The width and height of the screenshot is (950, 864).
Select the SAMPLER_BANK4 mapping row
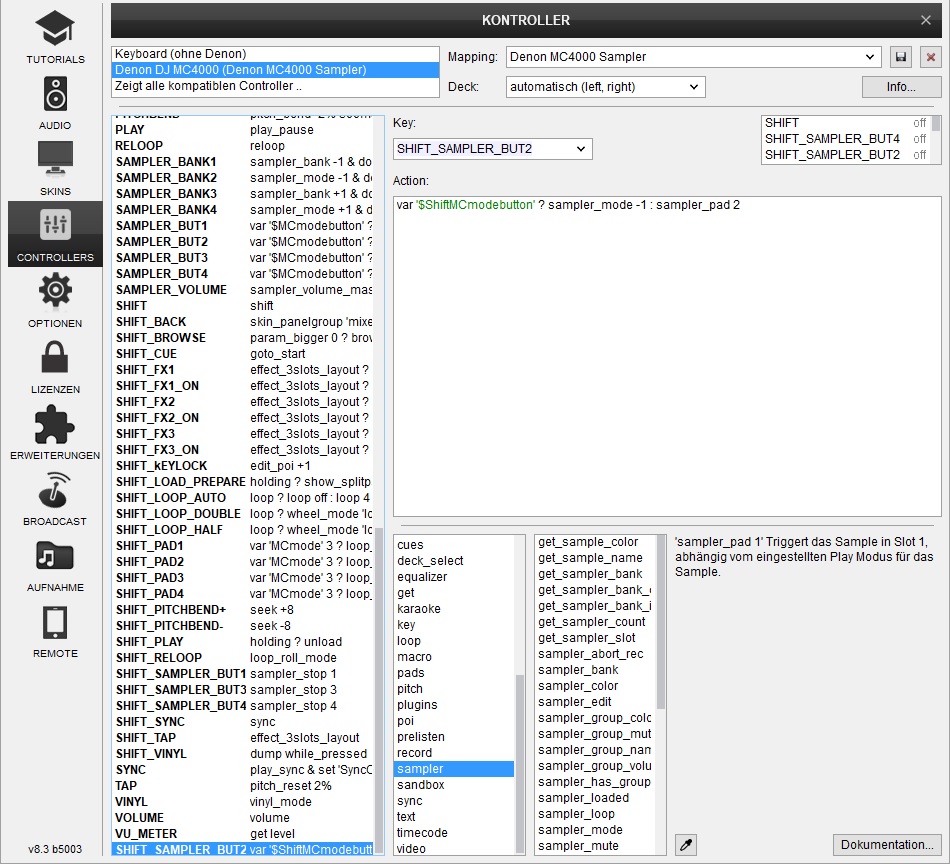(x=244, y=210)
